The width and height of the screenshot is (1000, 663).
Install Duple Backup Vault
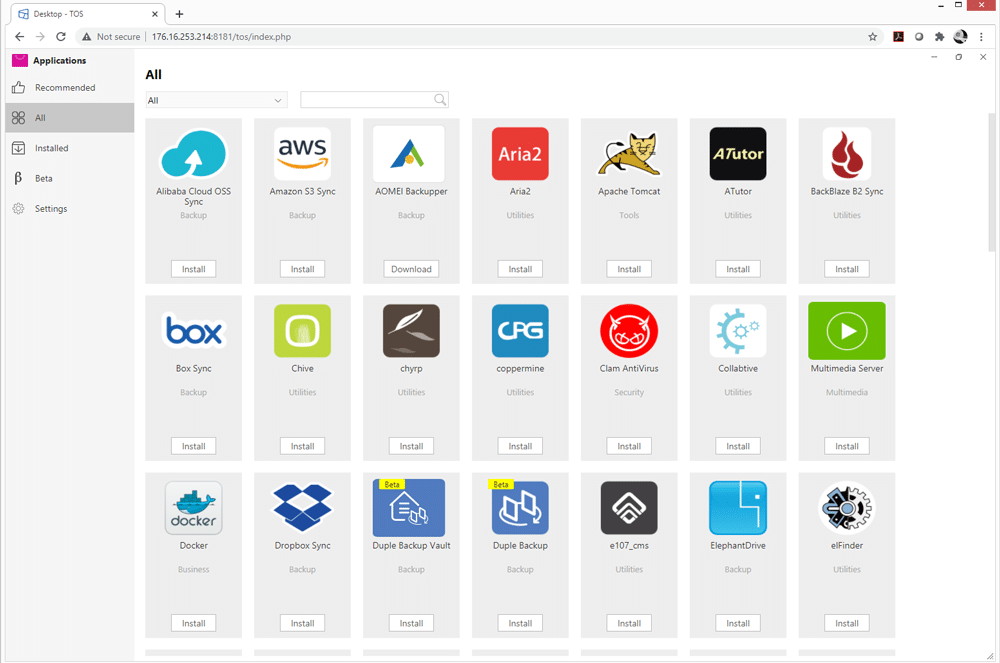[x=411, y=623]
